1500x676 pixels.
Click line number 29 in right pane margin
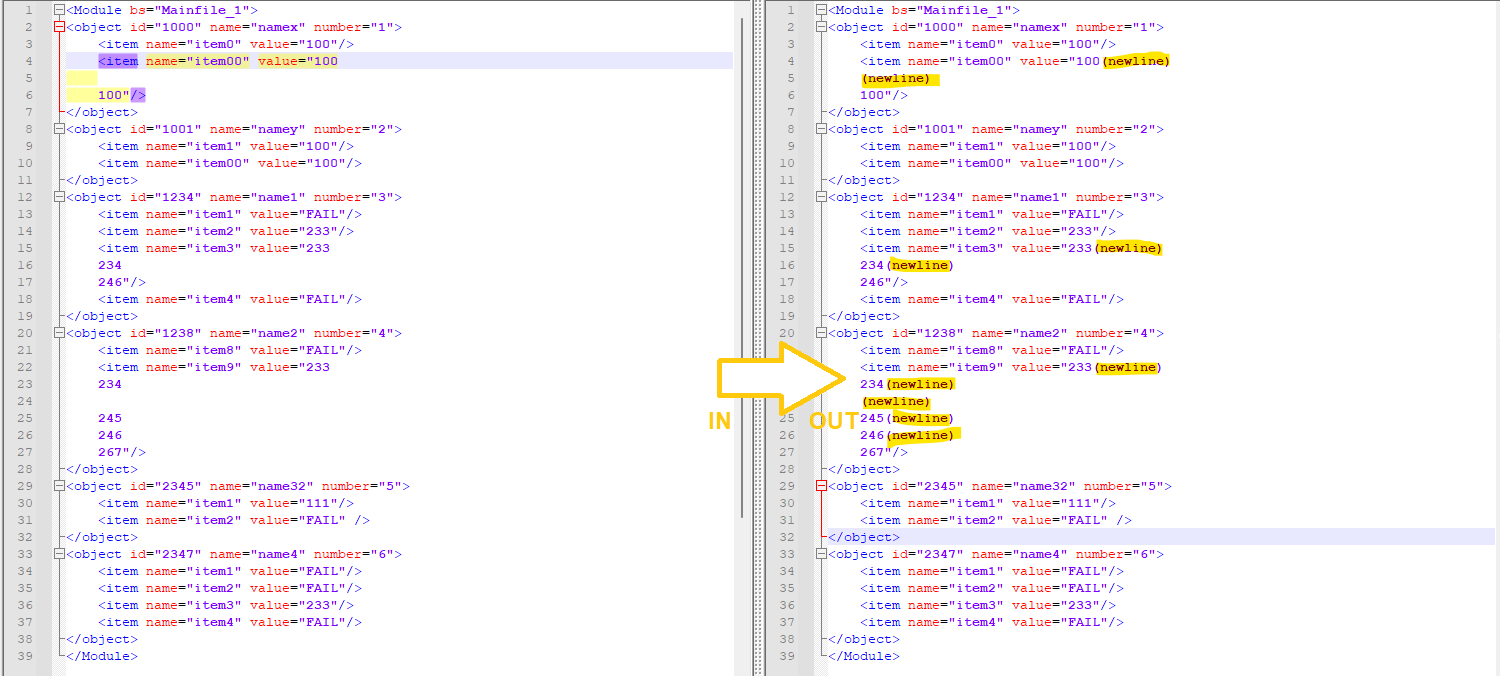tap(788, 486)
